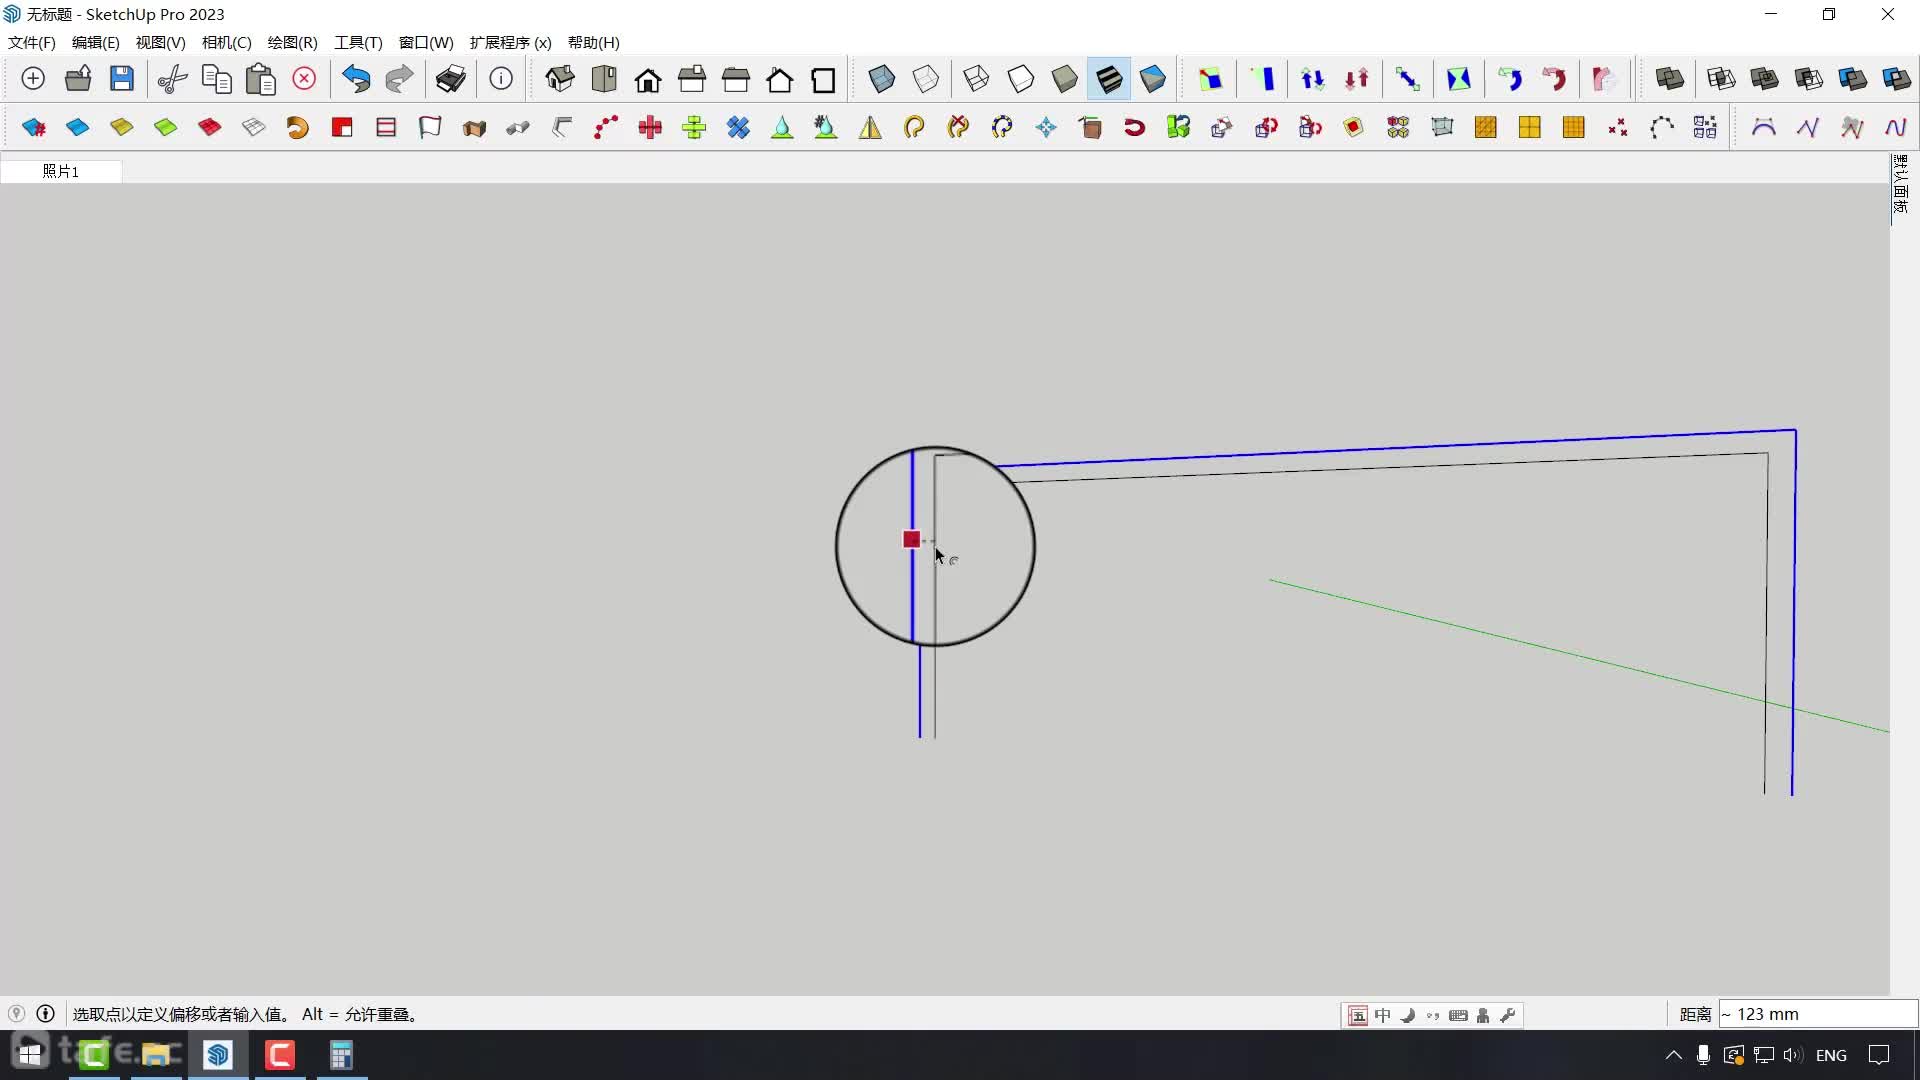
Task: Click the Bezier curve tool icon
Action: (1763, 127)
